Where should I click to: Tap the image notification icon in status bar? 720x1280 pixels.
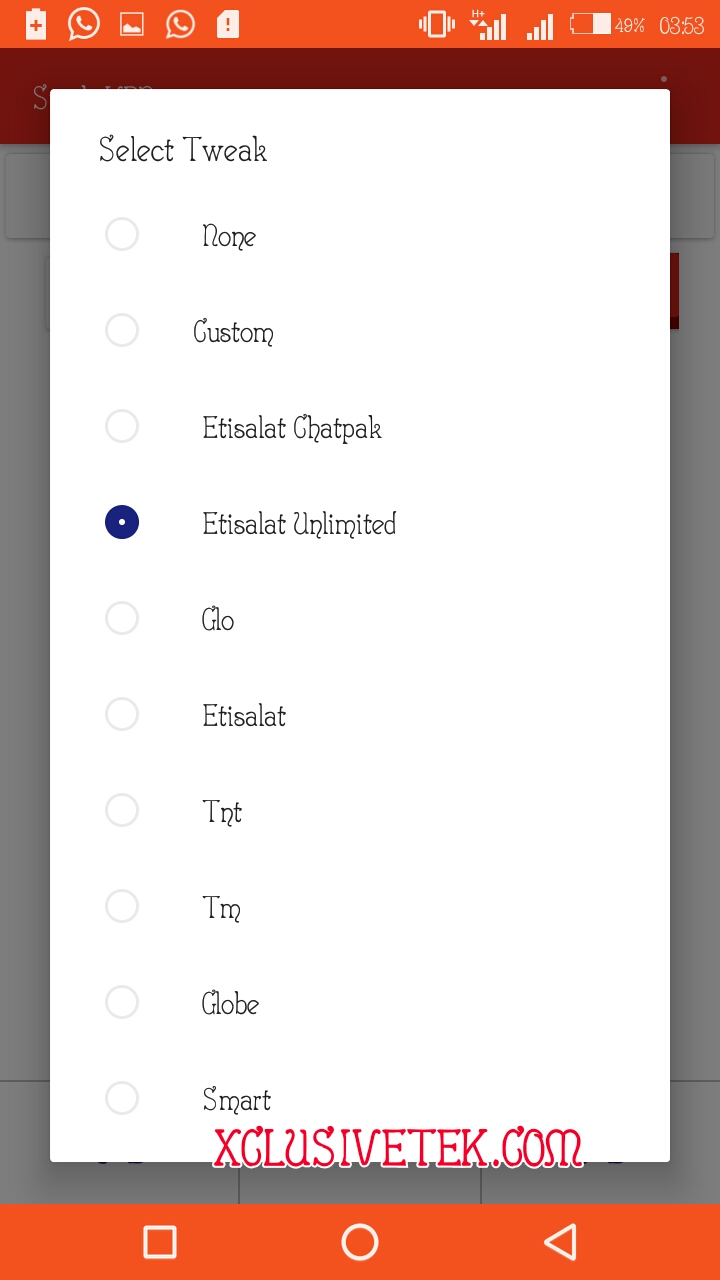[x=132, y=25]
